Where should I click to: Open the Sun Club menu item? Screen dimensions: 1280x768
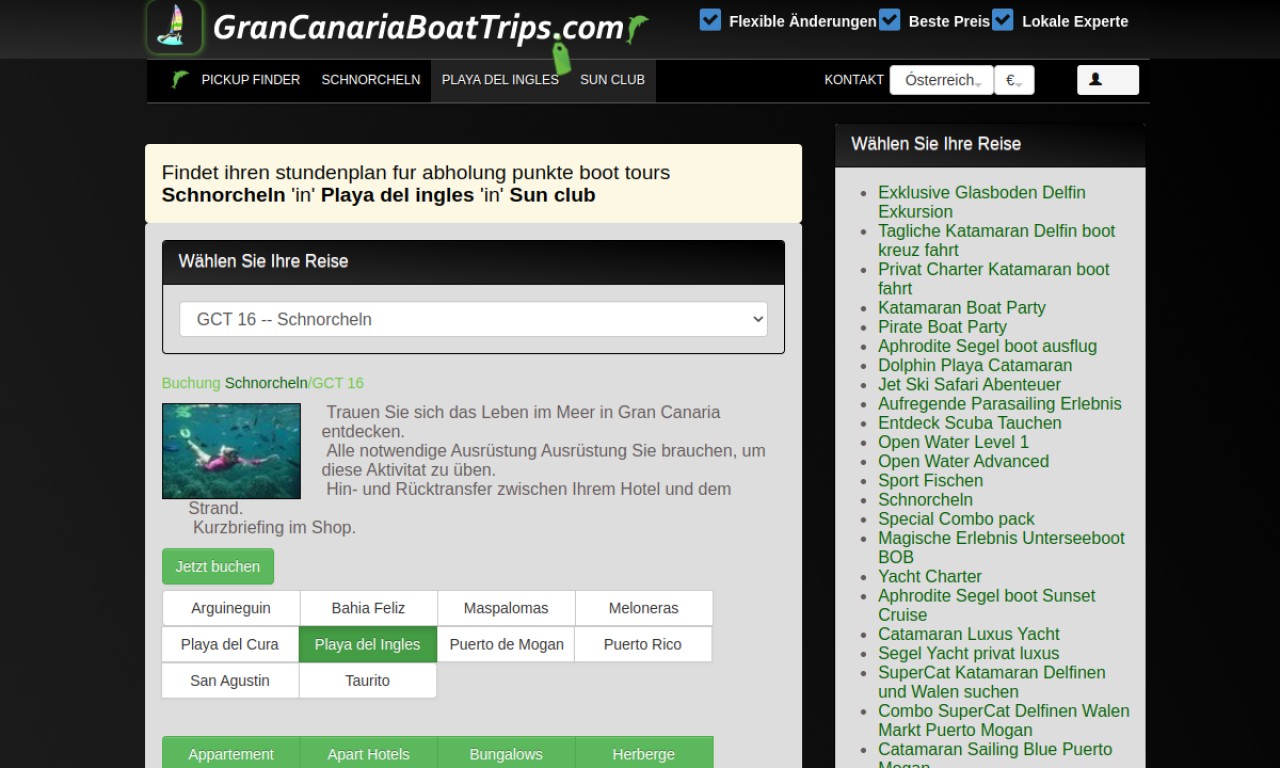pyautogui.click(x=612, y=80)
